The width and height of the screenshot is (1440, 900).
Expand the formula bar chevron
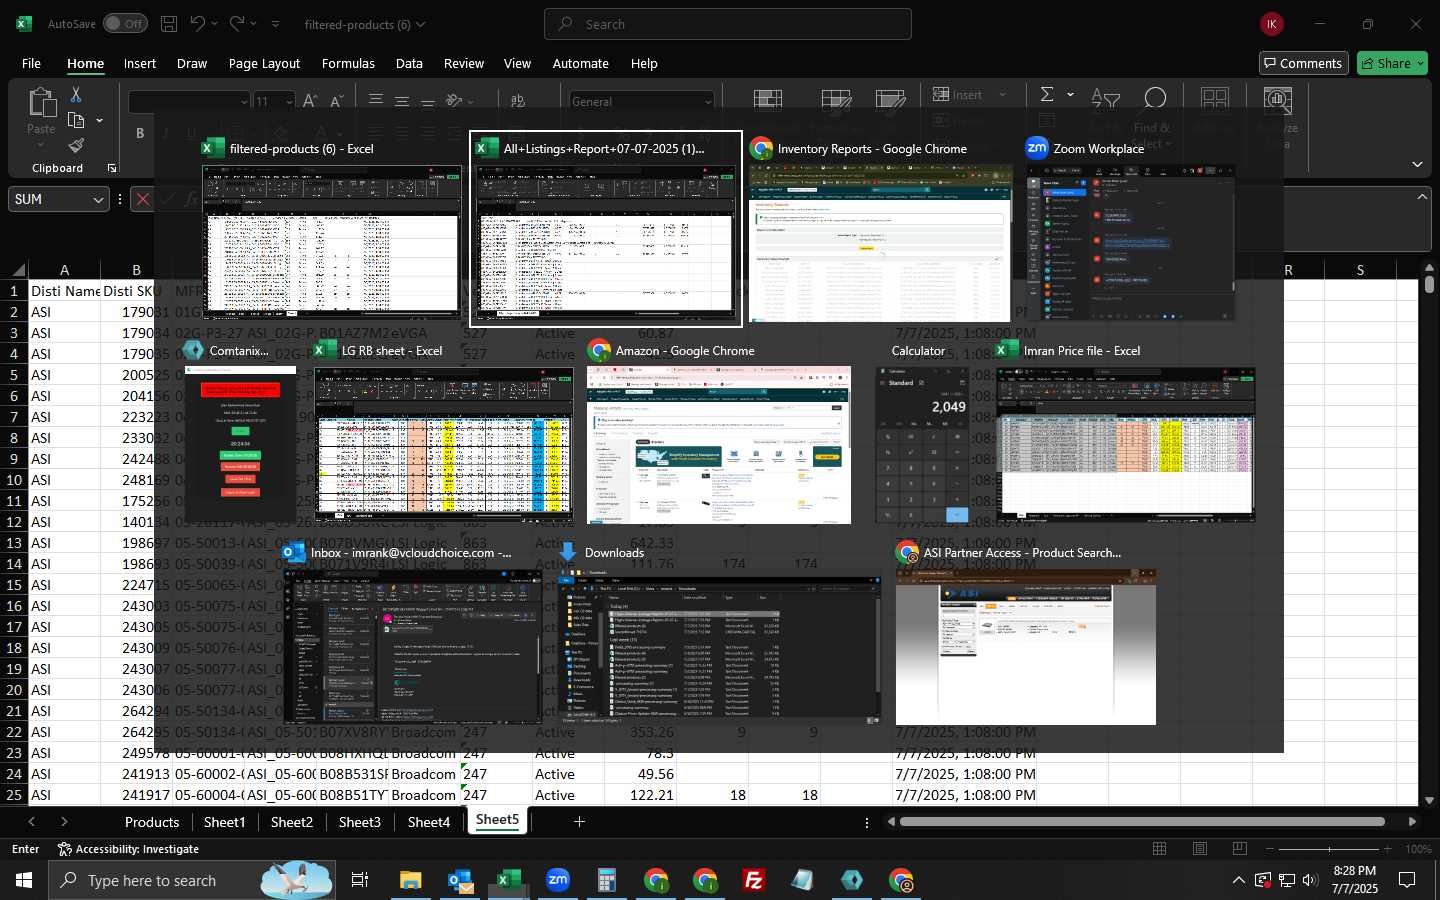(1422, 197)
